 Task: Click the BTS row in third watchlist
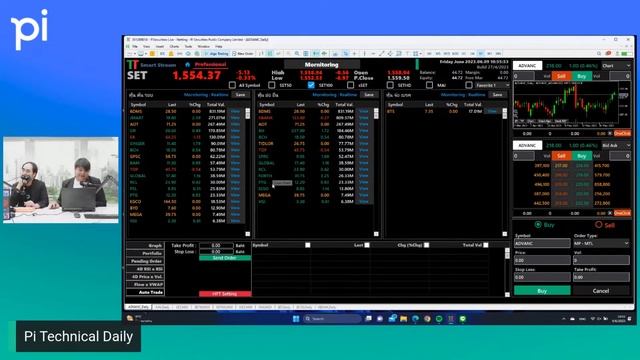point(444,111)
